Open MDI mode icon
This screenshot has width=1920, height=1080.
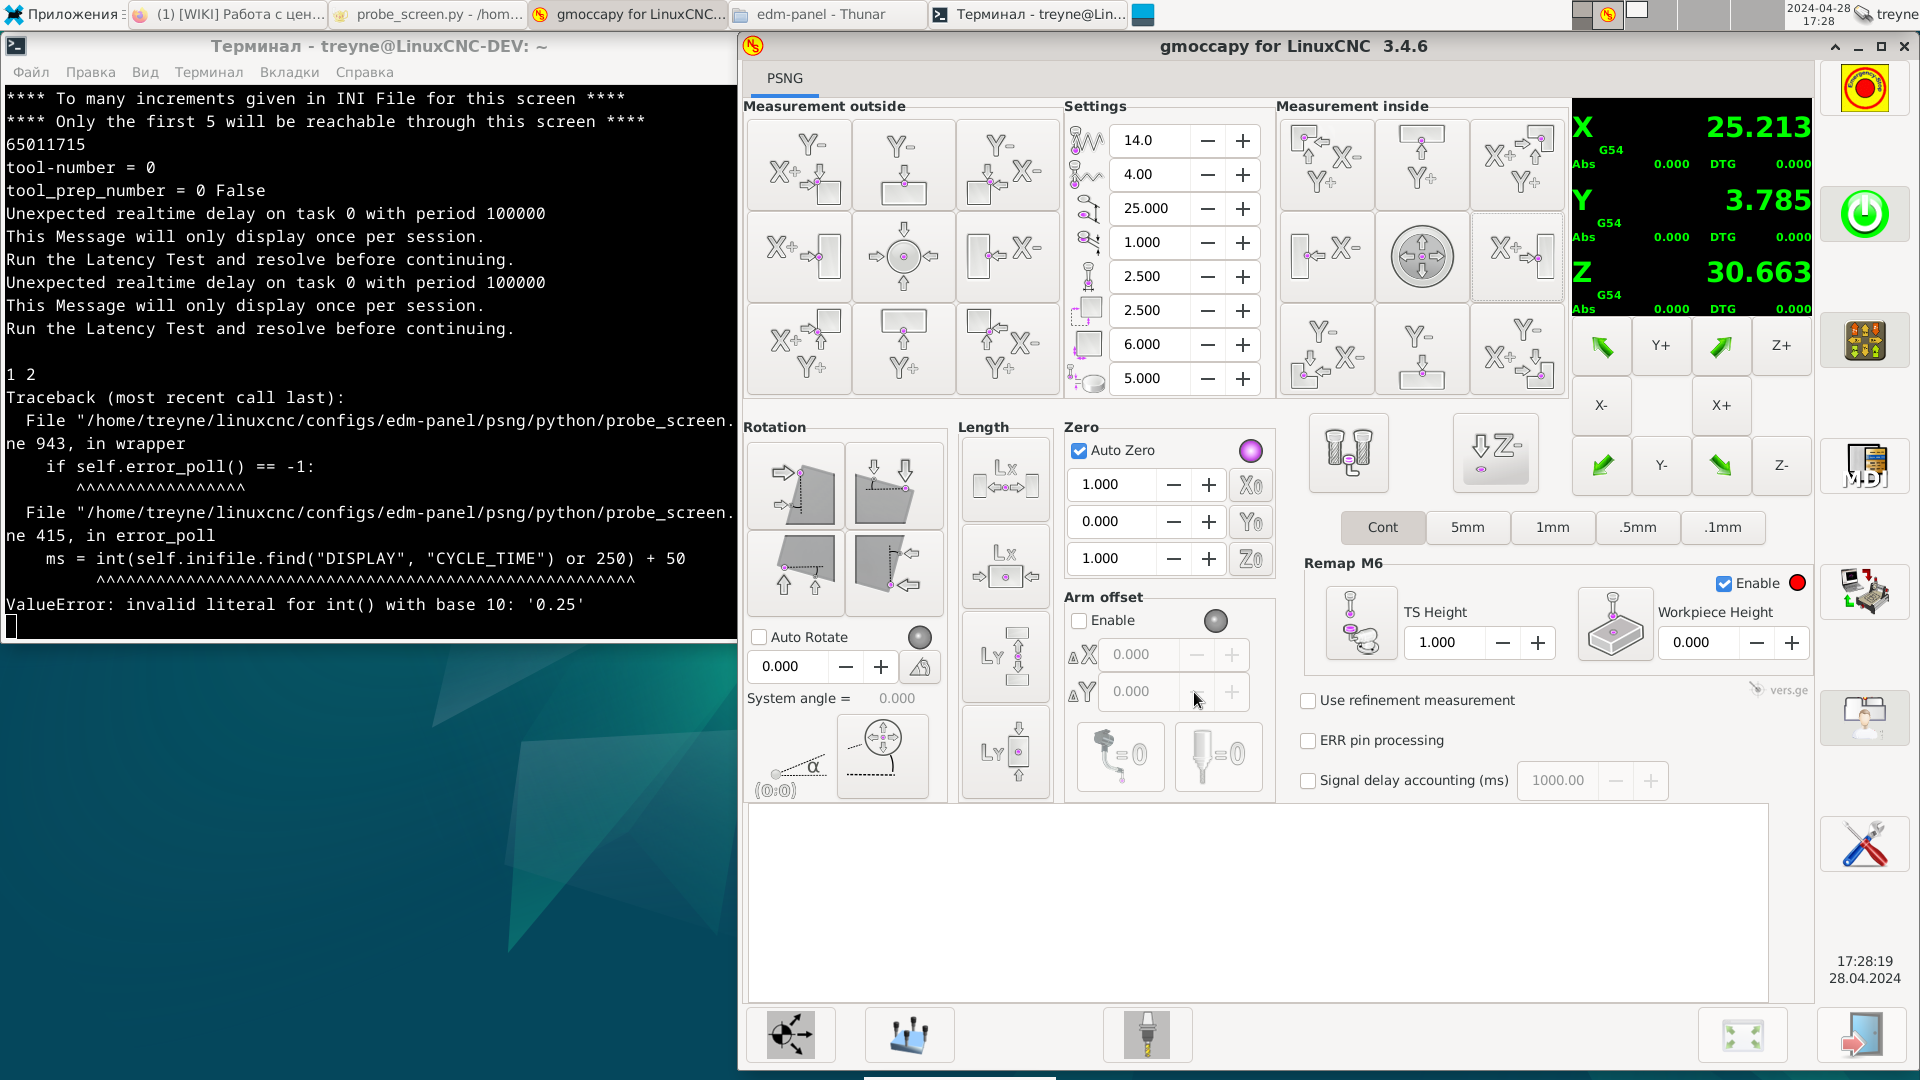pos(1864,467)
